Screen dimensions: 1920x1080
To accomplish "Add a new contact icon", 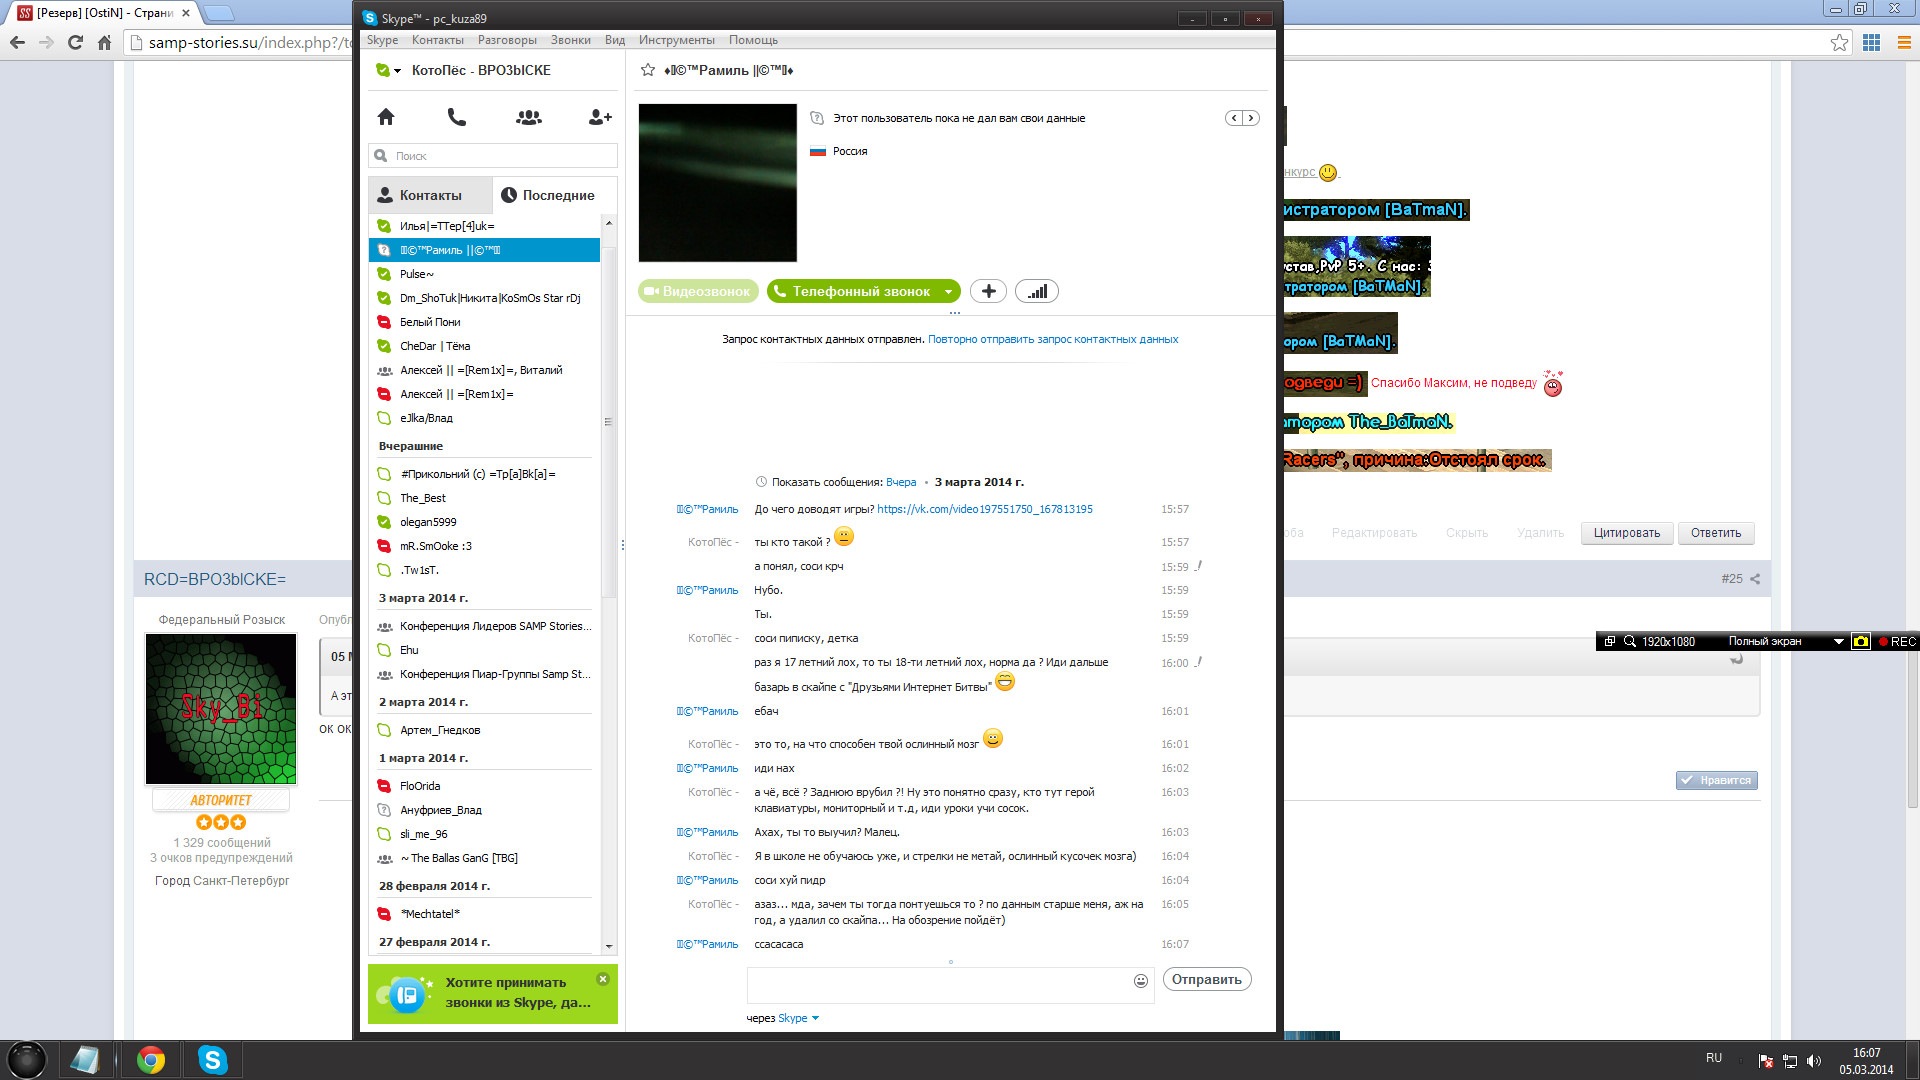I will click(x=600, y=117).
